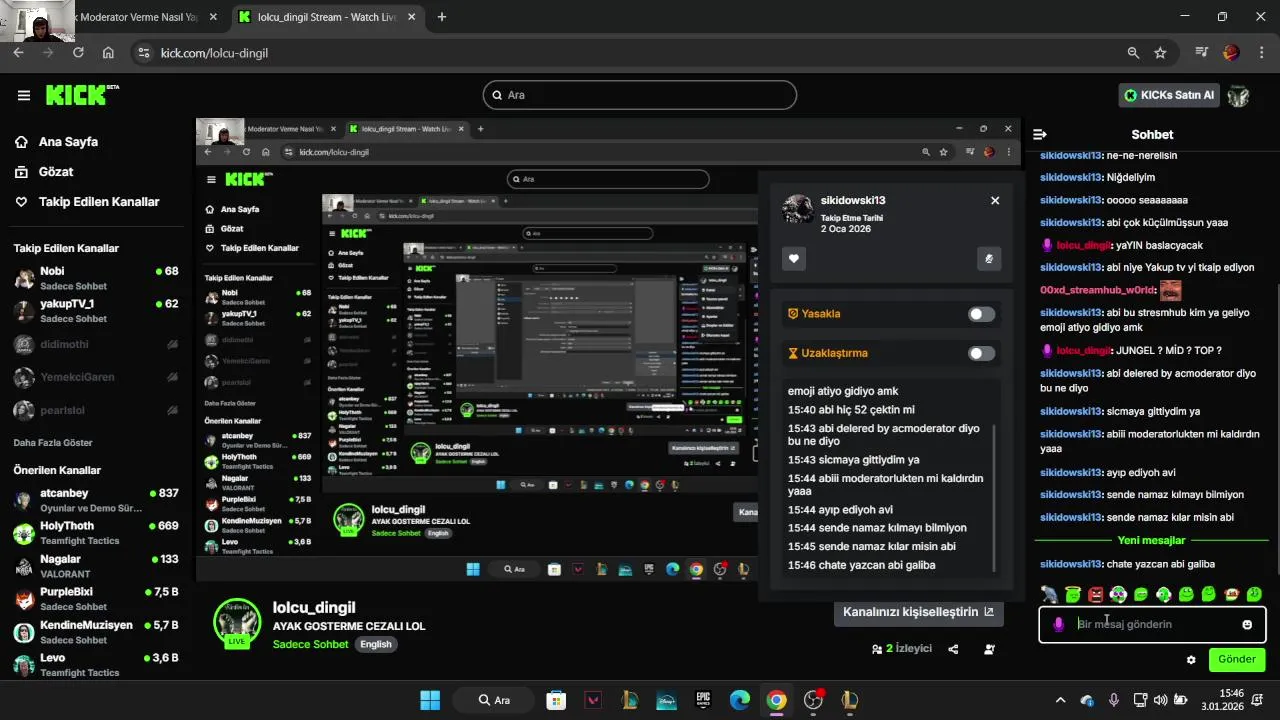The height and width of the screenshot is (720, 1280).
Task: Show hidden tray icons with the chevron
Action: [1060, 700]
